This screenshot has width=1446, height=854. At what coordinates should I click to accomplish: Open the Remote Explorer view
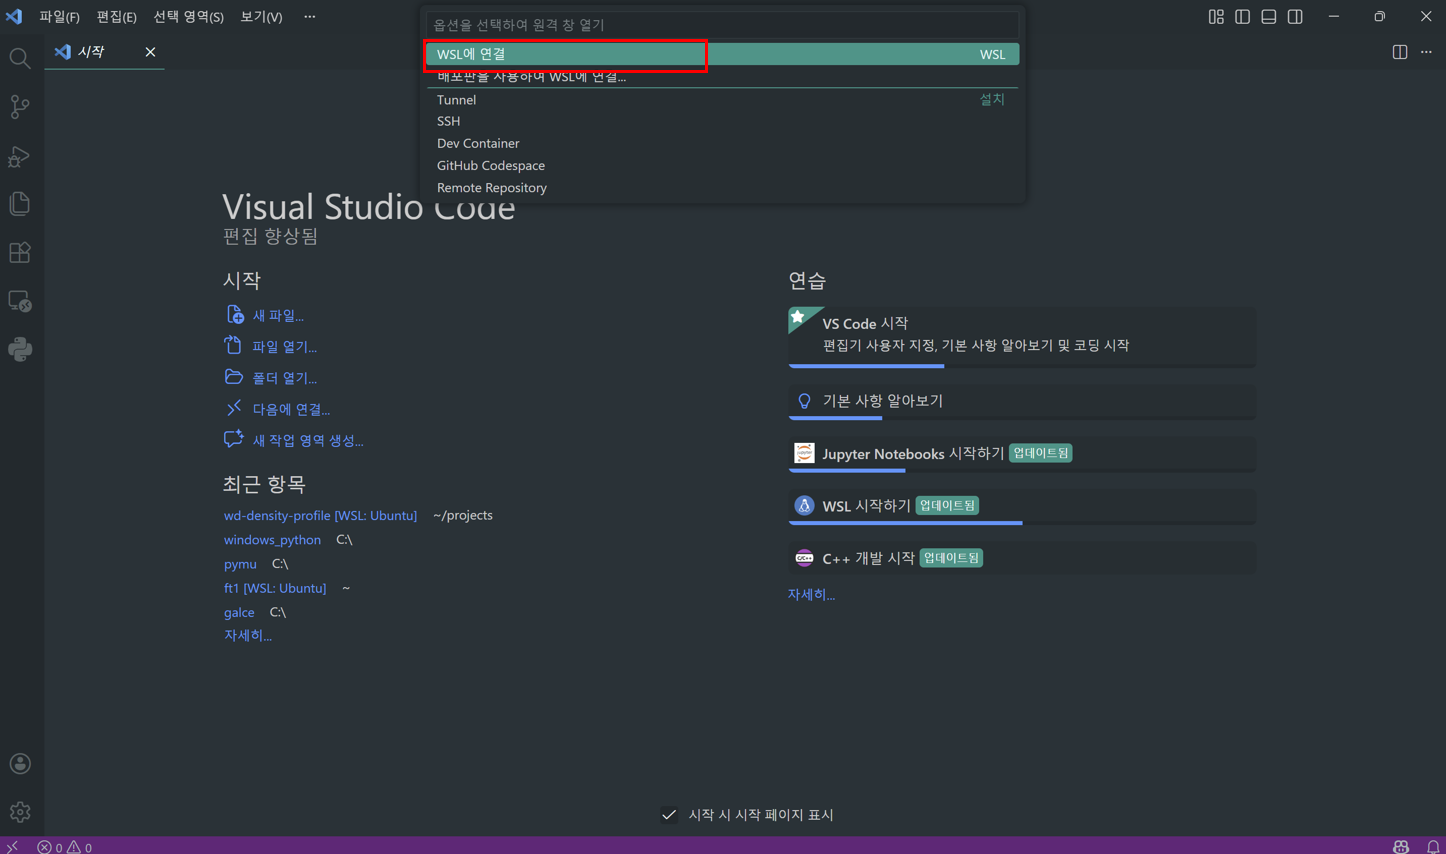20,301
